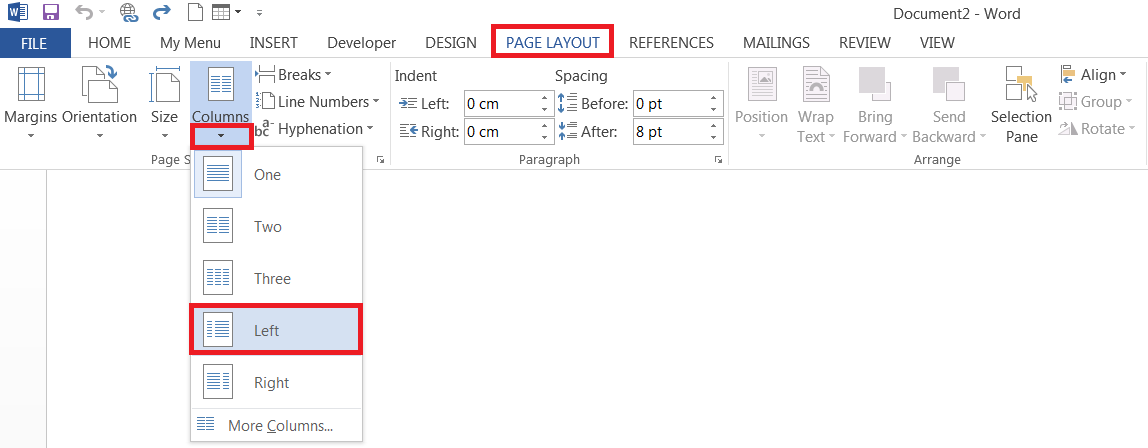Screen dimensions: 1148x448
Task: Click the Redo arrow icon
Action: (161, 14)
